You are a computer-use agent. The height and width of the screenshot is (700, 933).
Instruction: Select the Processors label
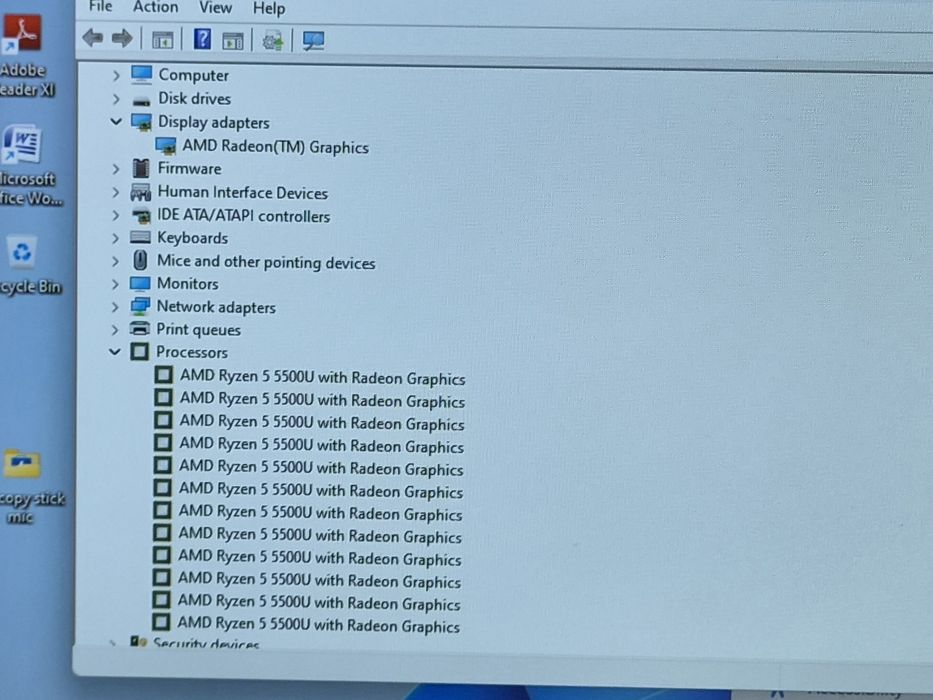(192, 352)
